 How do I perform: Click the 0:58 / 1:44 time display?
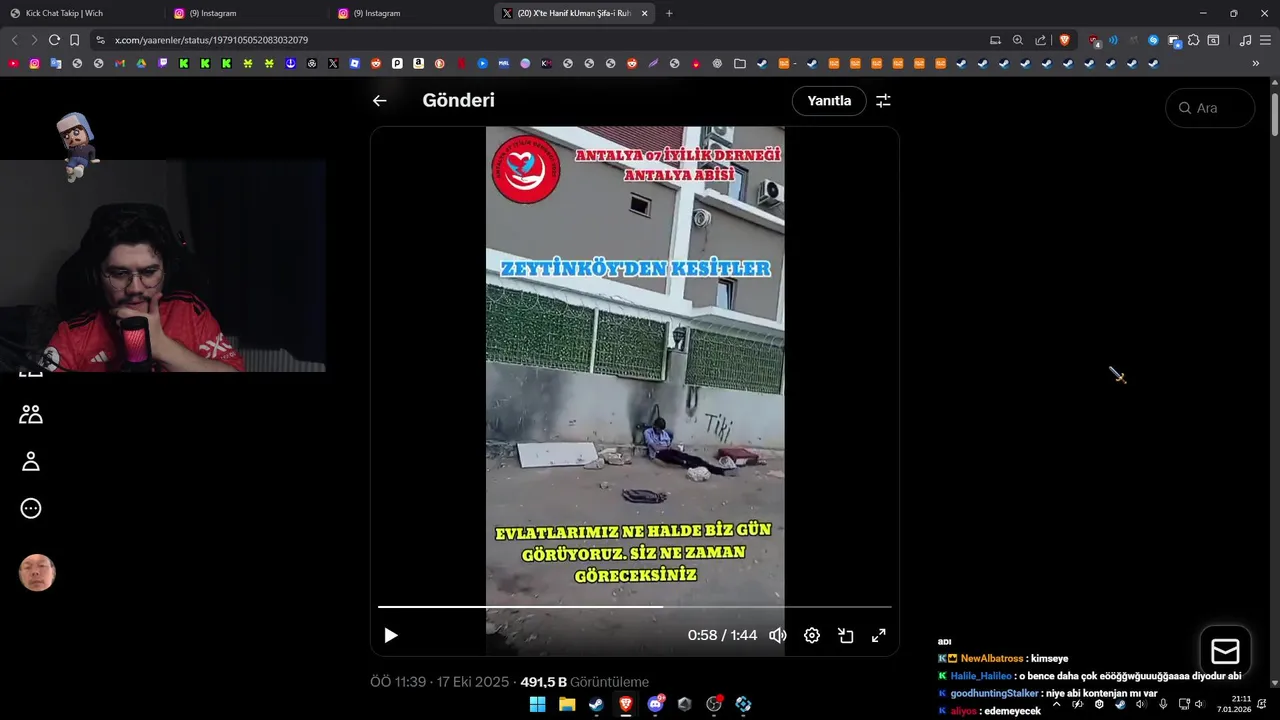pyautogui.click(x=722, y=635)
